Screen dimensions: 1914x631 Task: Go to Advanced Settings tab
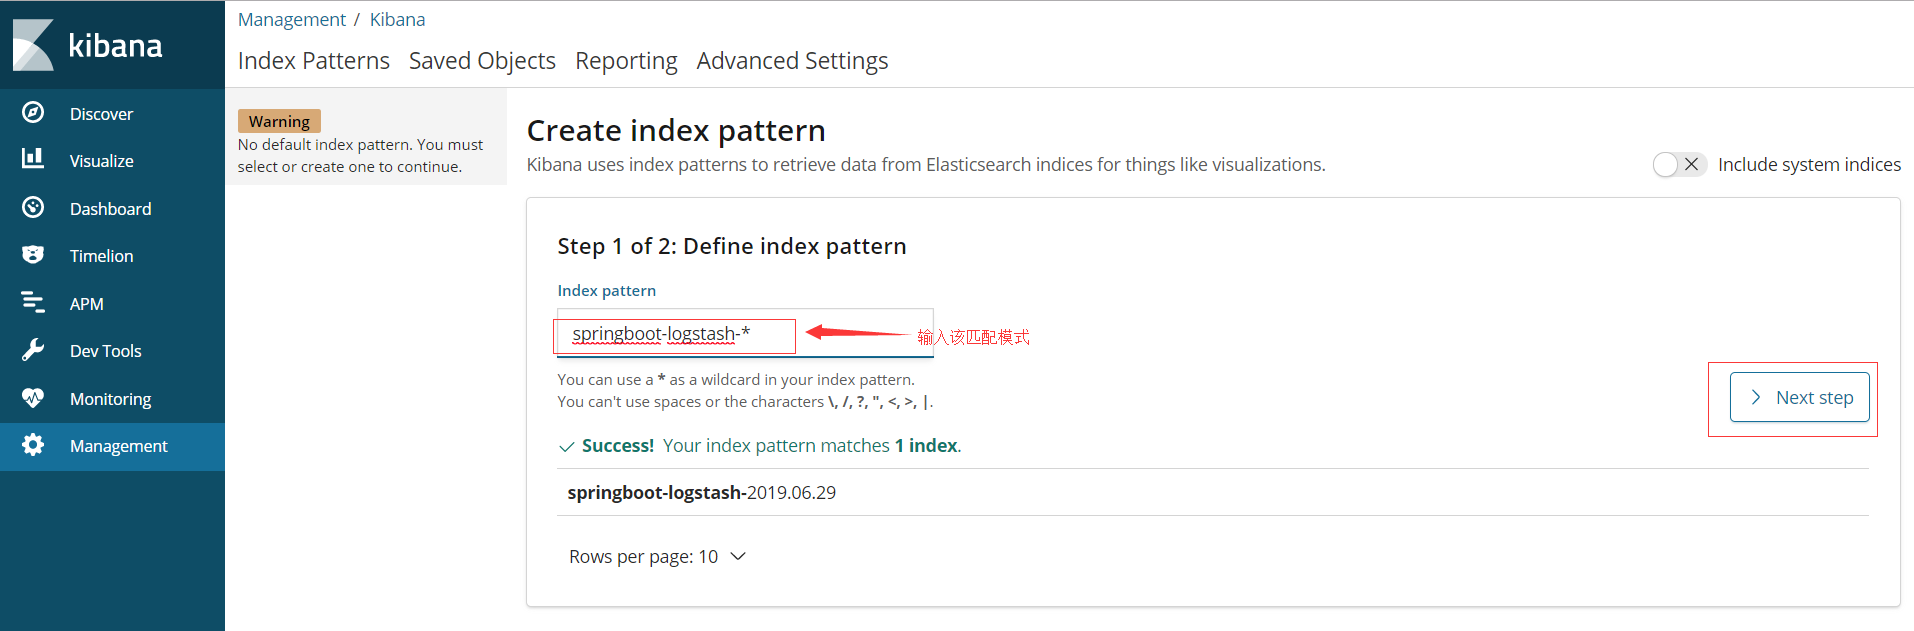click(792, 61)
